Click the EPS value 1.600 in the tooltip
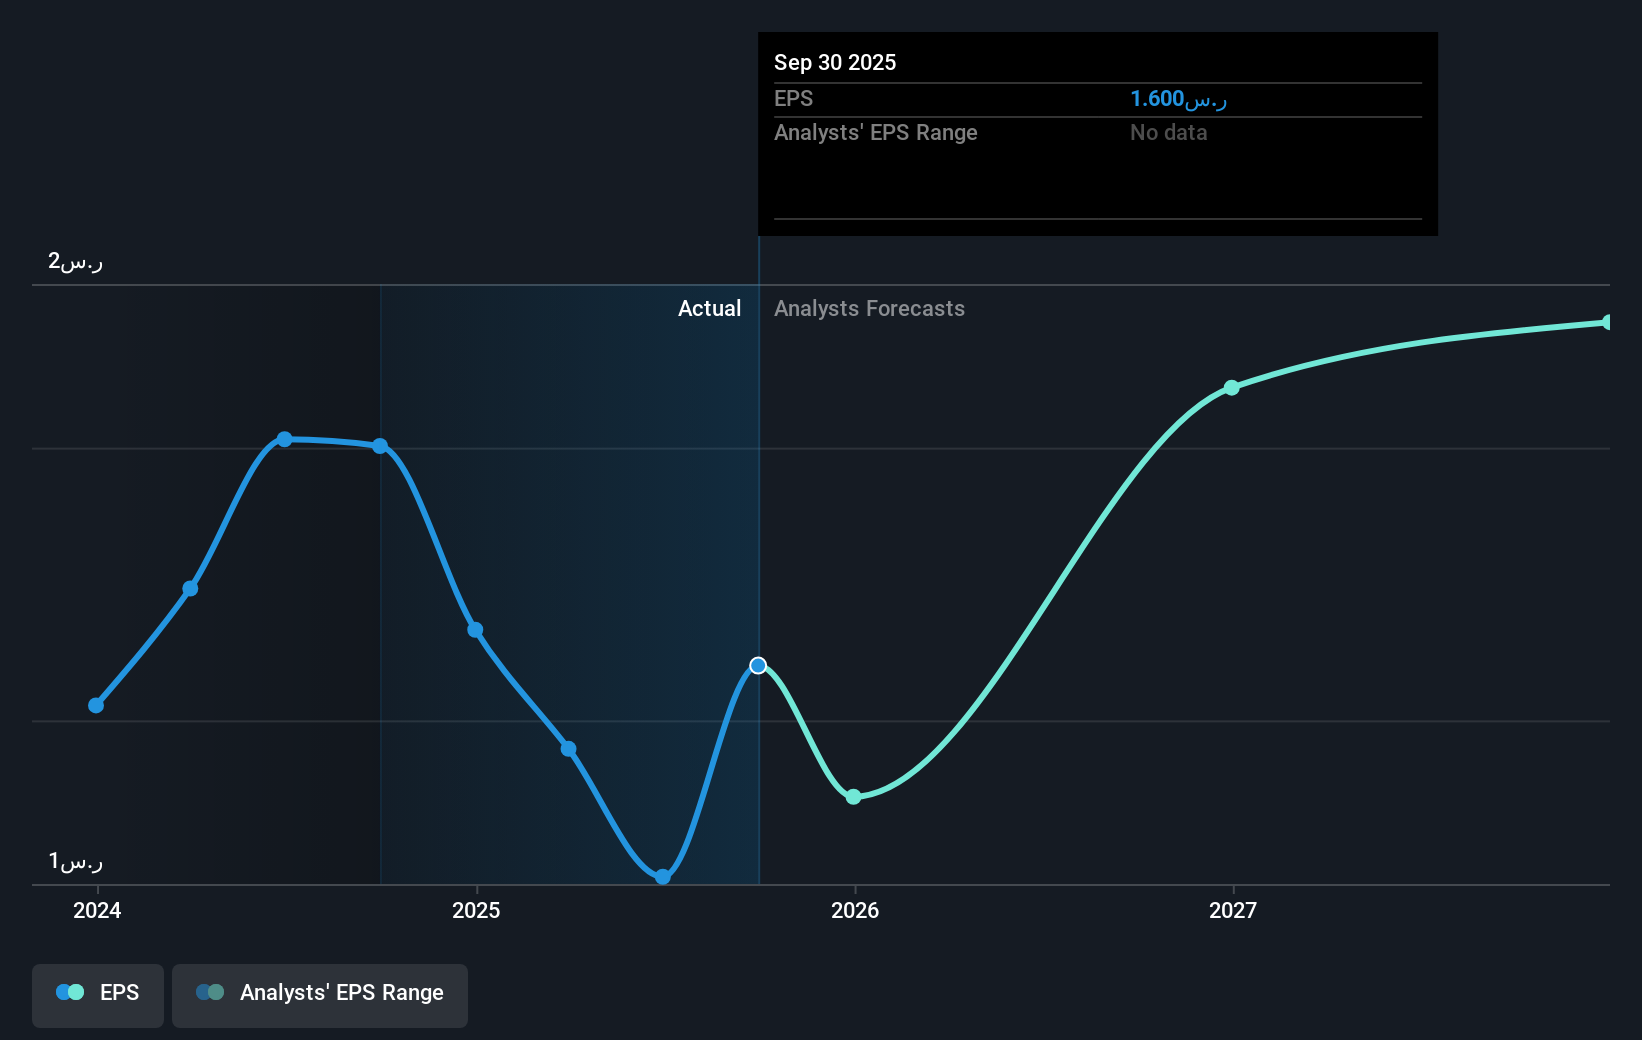The image size is (1642, 1040). tap(1178, 98)
